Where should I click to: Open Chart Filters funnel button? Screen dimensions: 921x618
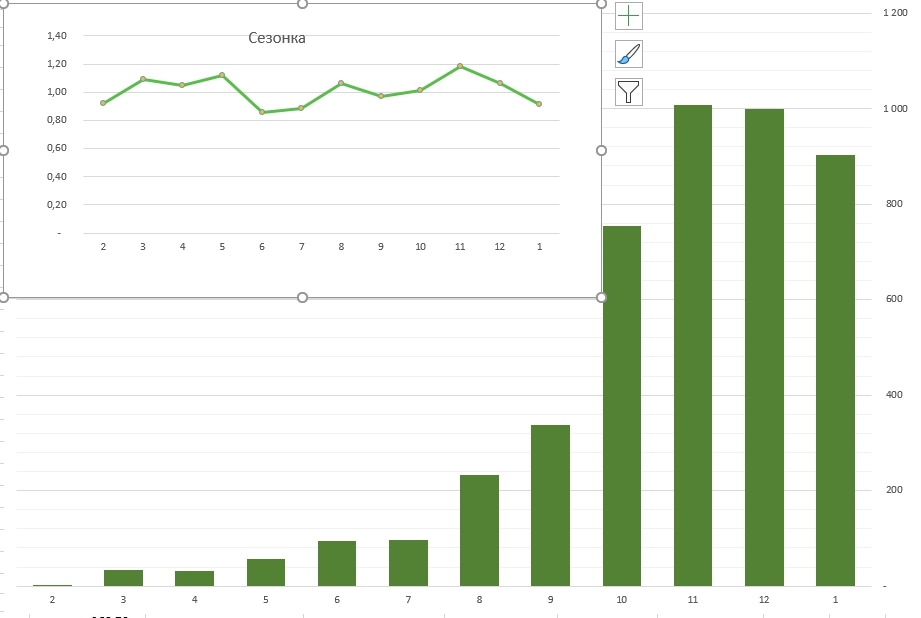pyautogui.click(x=628, y=92)
